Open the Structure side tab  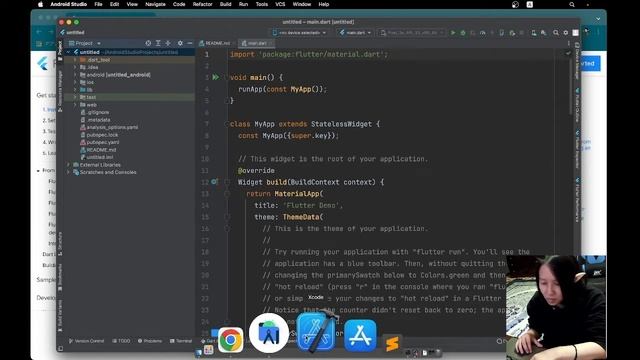[x=60, y=244]
